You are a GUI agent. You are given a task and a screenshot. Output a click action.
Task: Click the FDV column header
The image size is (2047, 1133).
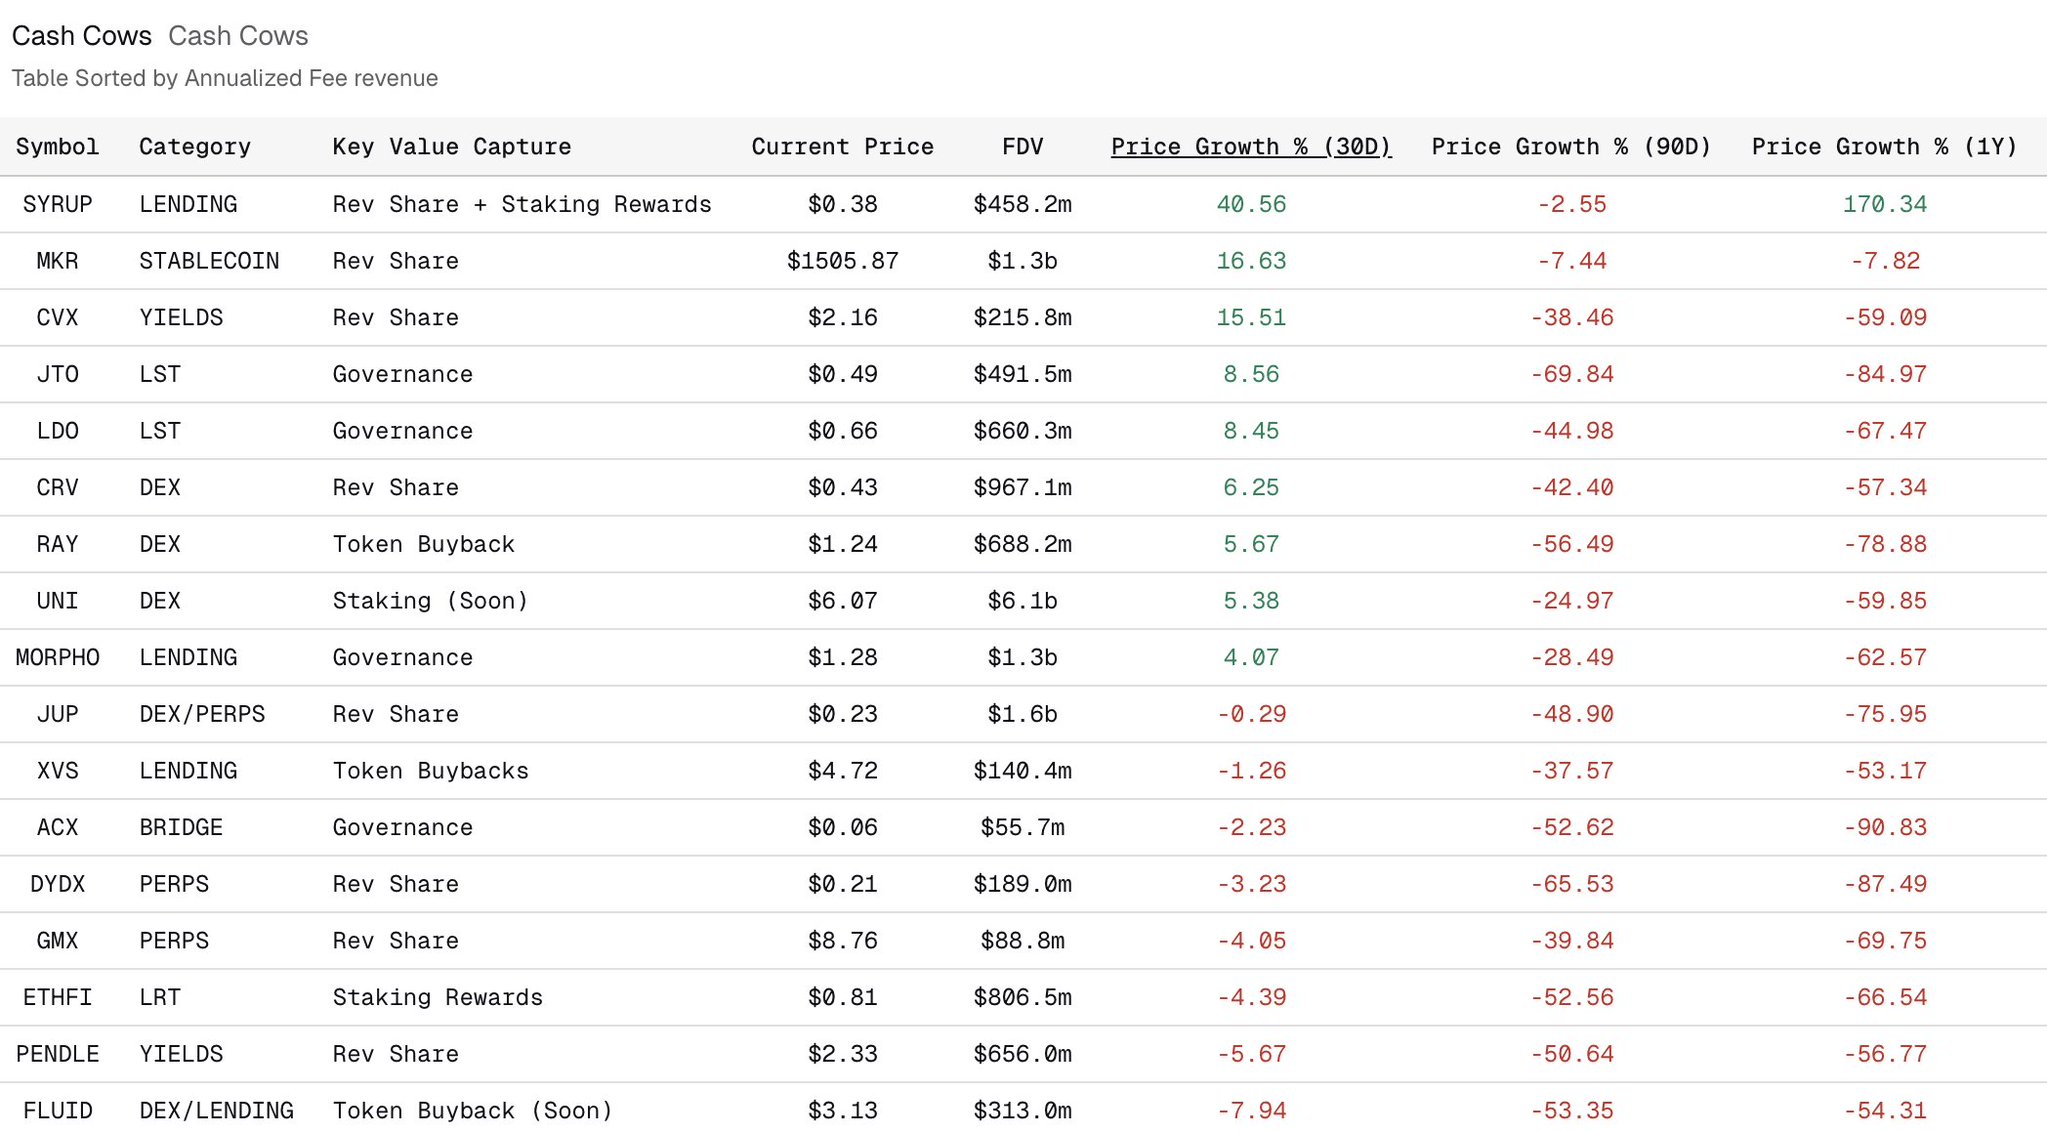tap(1022, 147)
